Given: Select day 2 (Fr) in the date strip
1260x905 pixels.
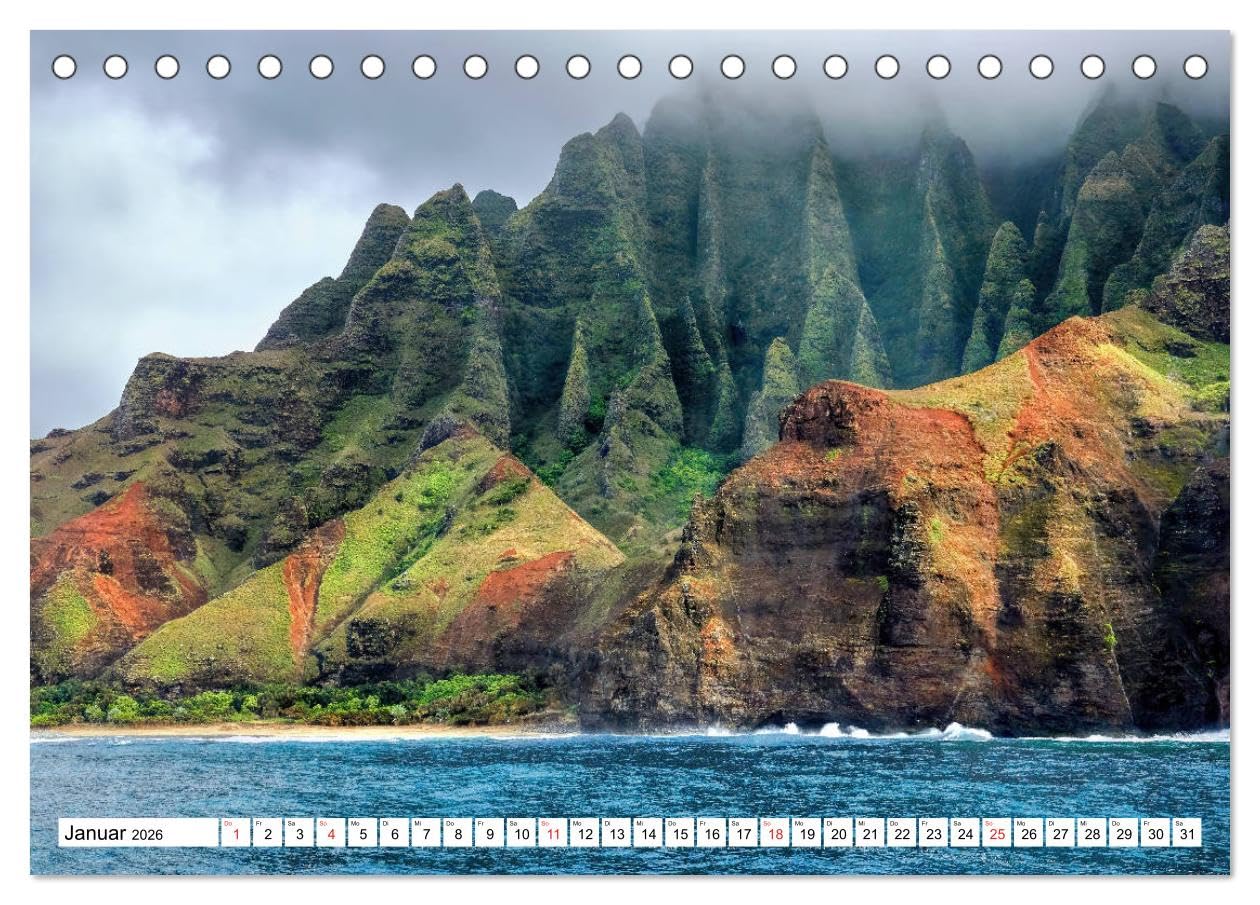Looking at the screenshot, I should coord(267,833).
